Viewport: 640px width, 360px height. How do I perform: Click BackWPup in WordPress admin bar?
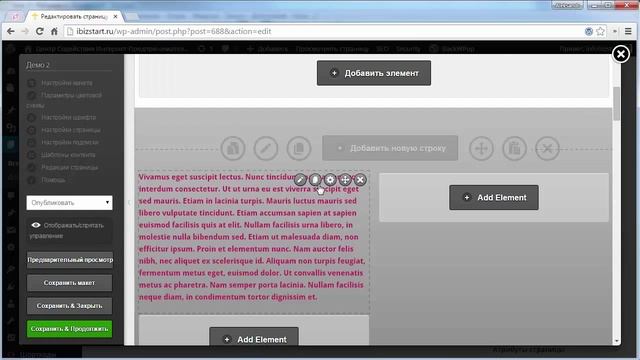452,49
